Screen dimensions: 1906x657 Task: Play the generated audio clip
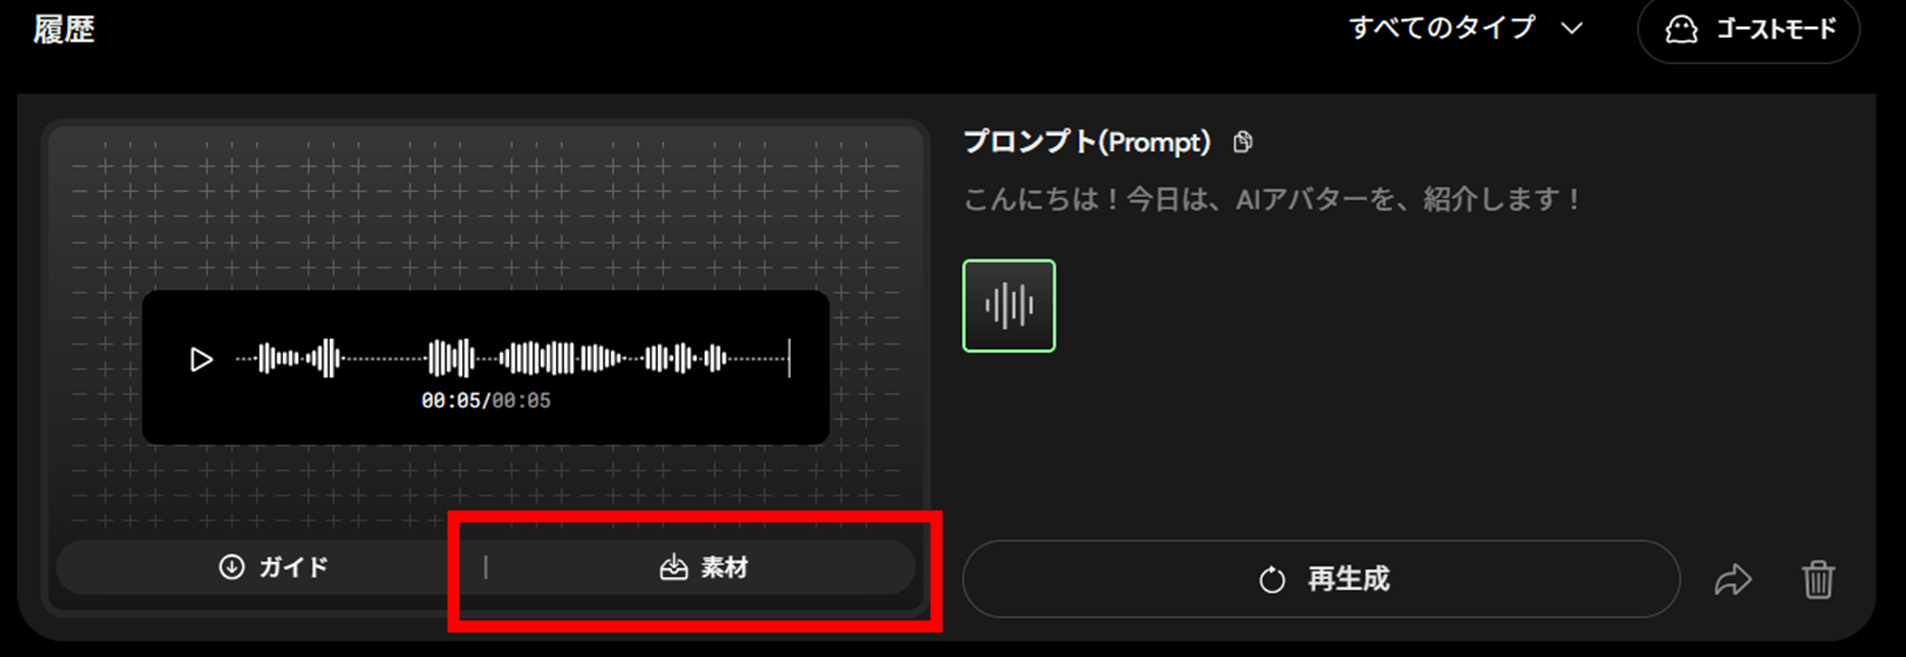click(x=201, y=359)
